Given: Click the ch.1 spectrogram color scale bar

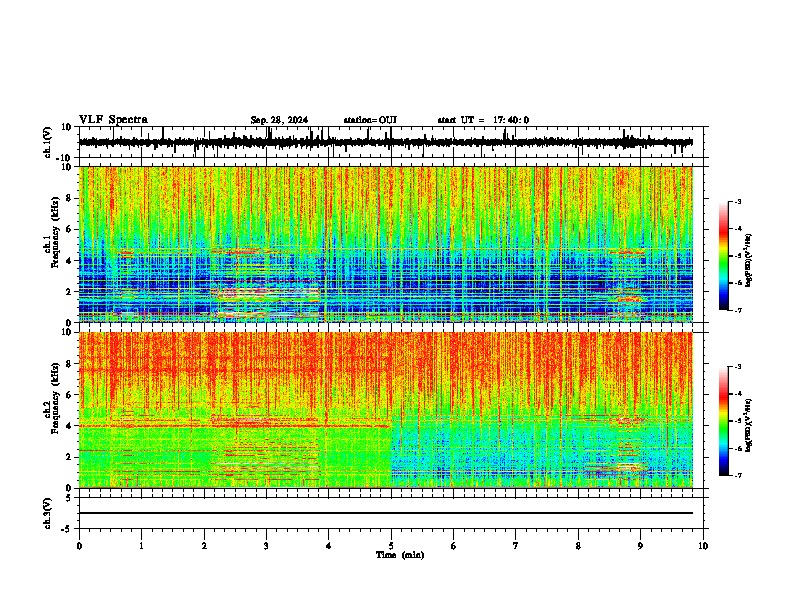Looking at the screenshot, I should 724,256.
